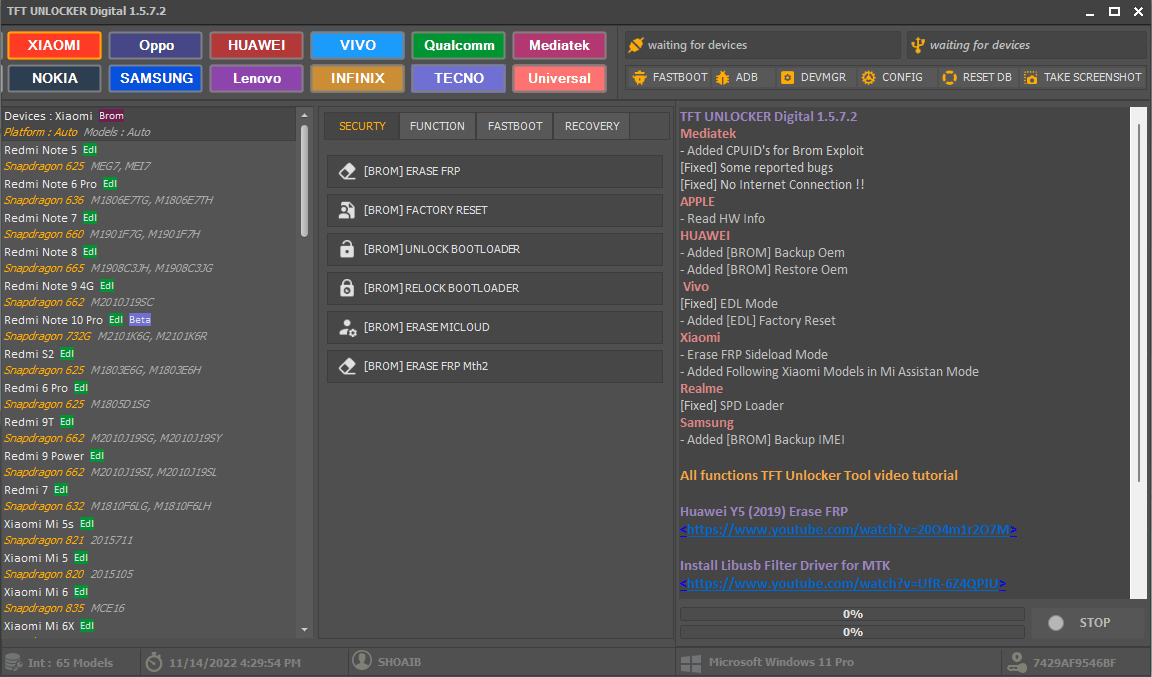Open Huawei Y5 Erase FRP YouTube link
1152x677 pixels.
[x=848, y=530]
